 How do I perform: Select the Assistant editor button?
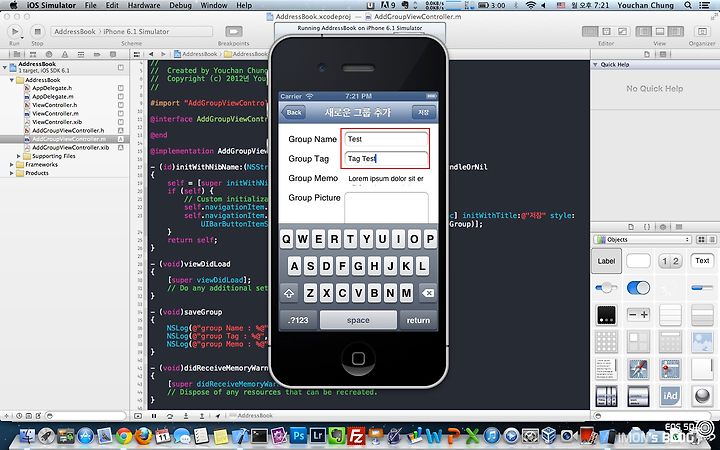pos(606,31)
